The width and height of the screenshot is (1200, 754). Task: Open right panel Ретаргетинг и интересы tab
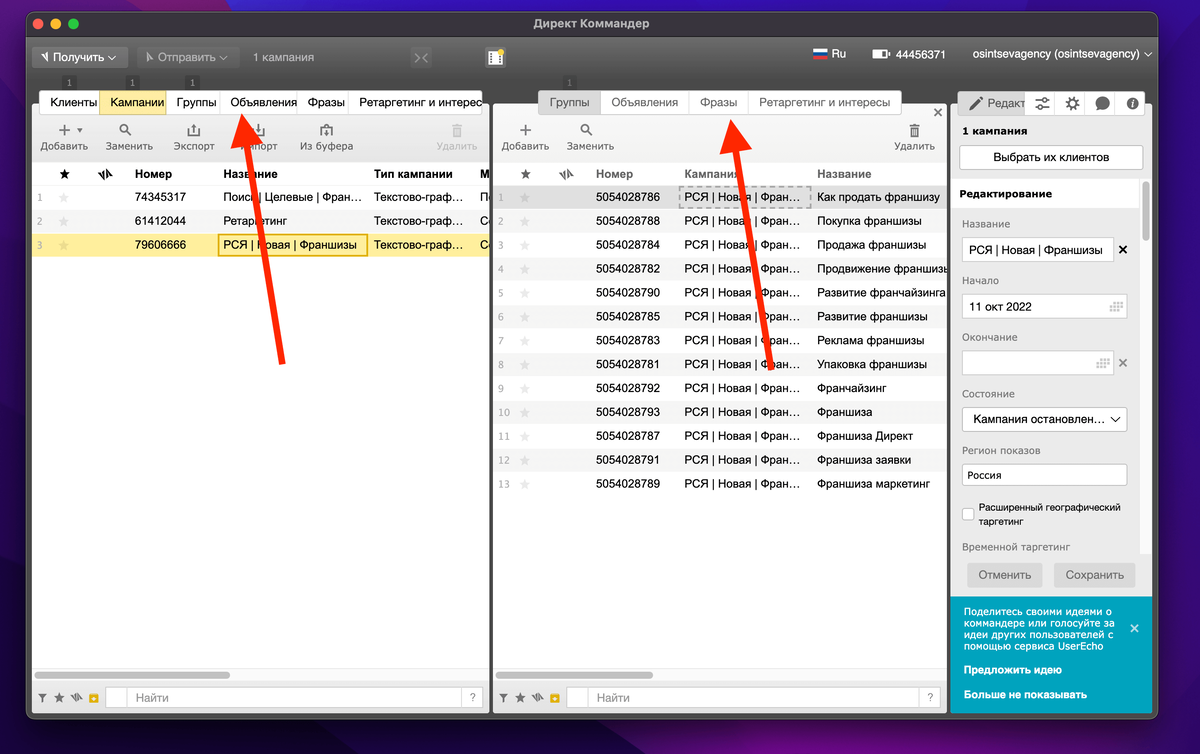824,102
